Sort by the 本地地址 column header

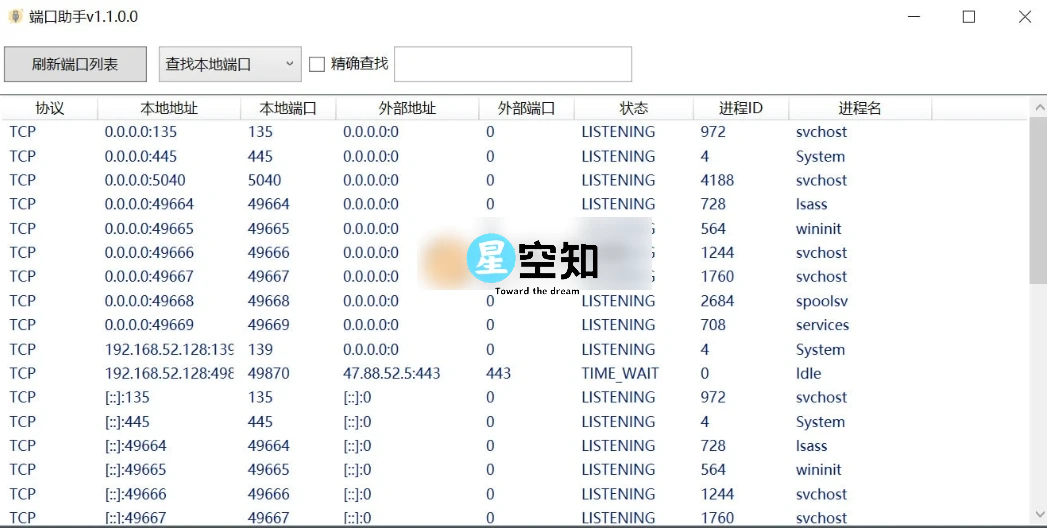point(169,108)
